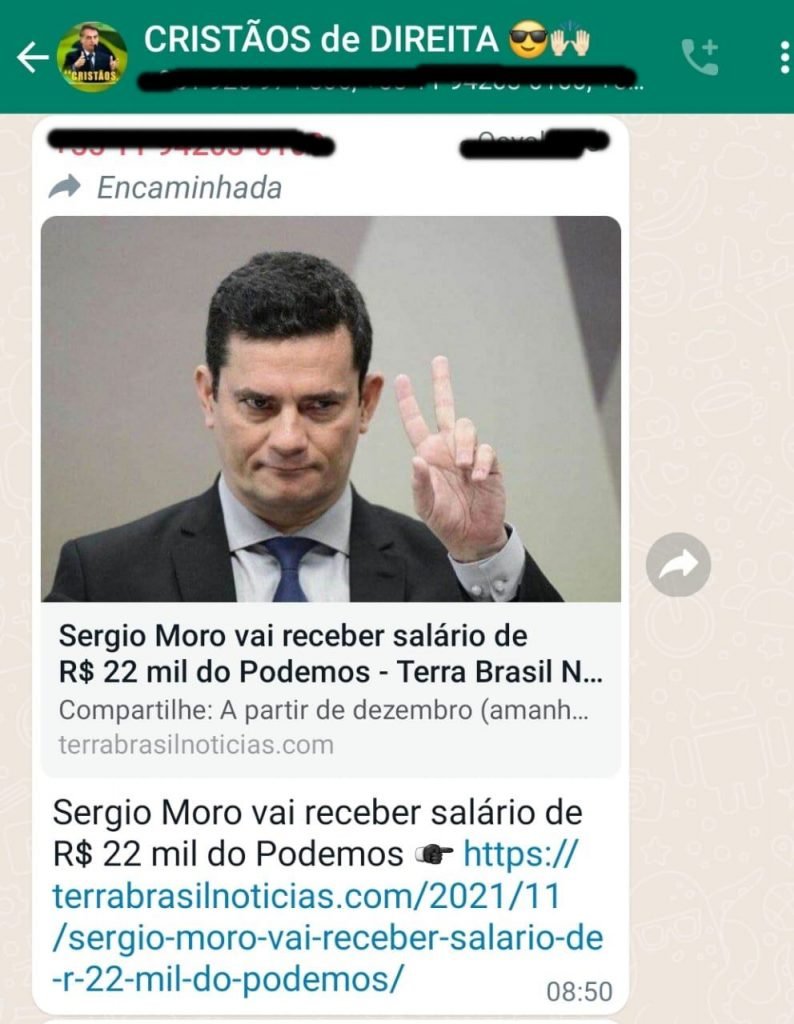This screenshot has height=1024, width=794.
Task: Open the link preview headline about Podemos salary
Action: 330,654
